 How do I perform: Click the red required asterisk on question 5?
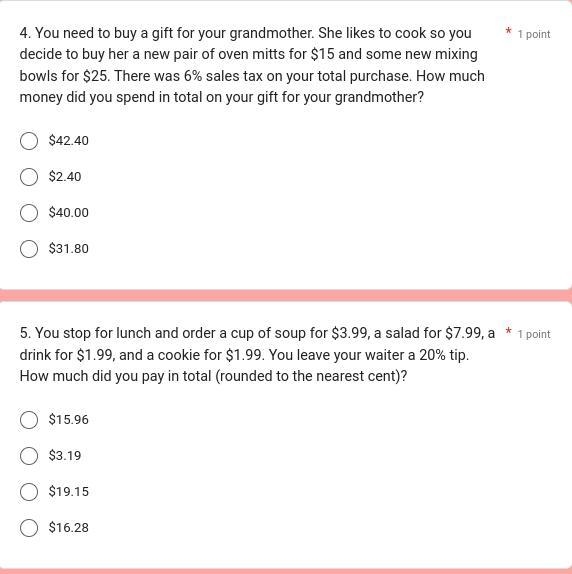click(508, 332)
